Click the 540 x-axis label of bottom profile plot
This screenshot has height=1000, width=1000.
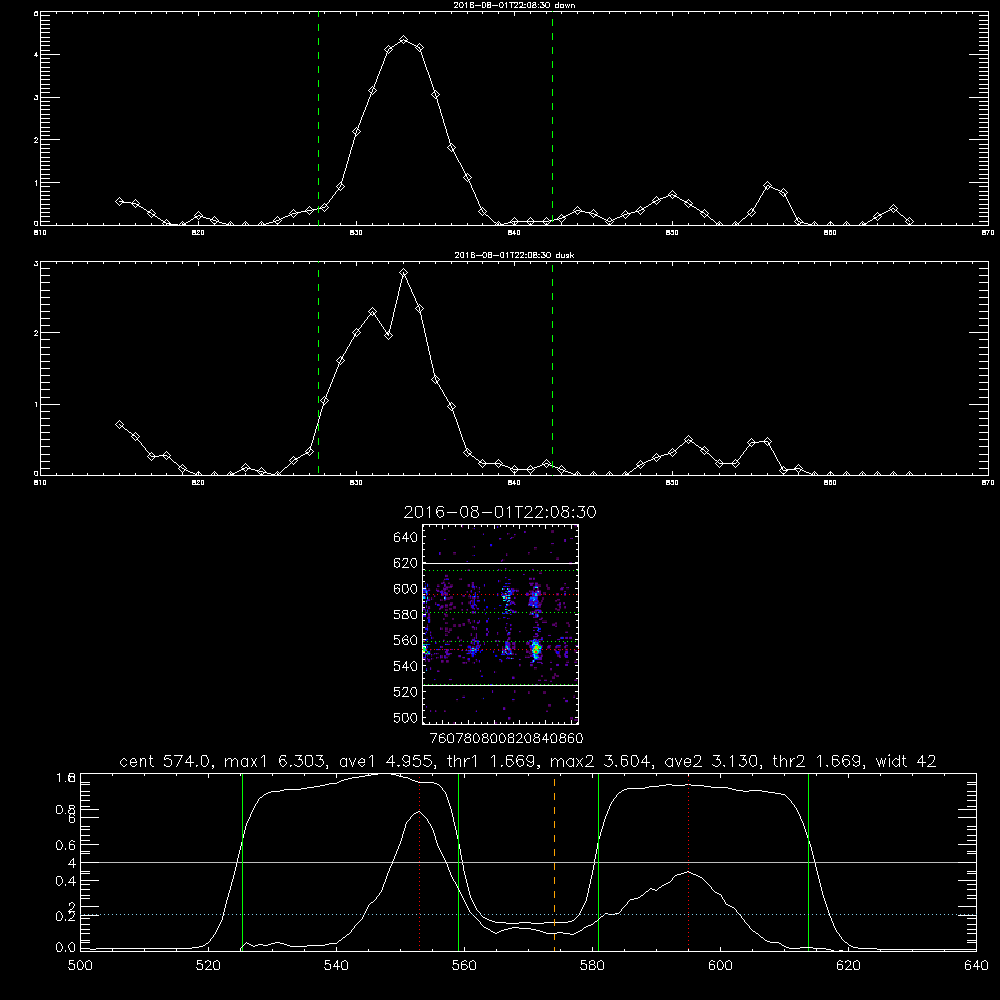point(336,966)
